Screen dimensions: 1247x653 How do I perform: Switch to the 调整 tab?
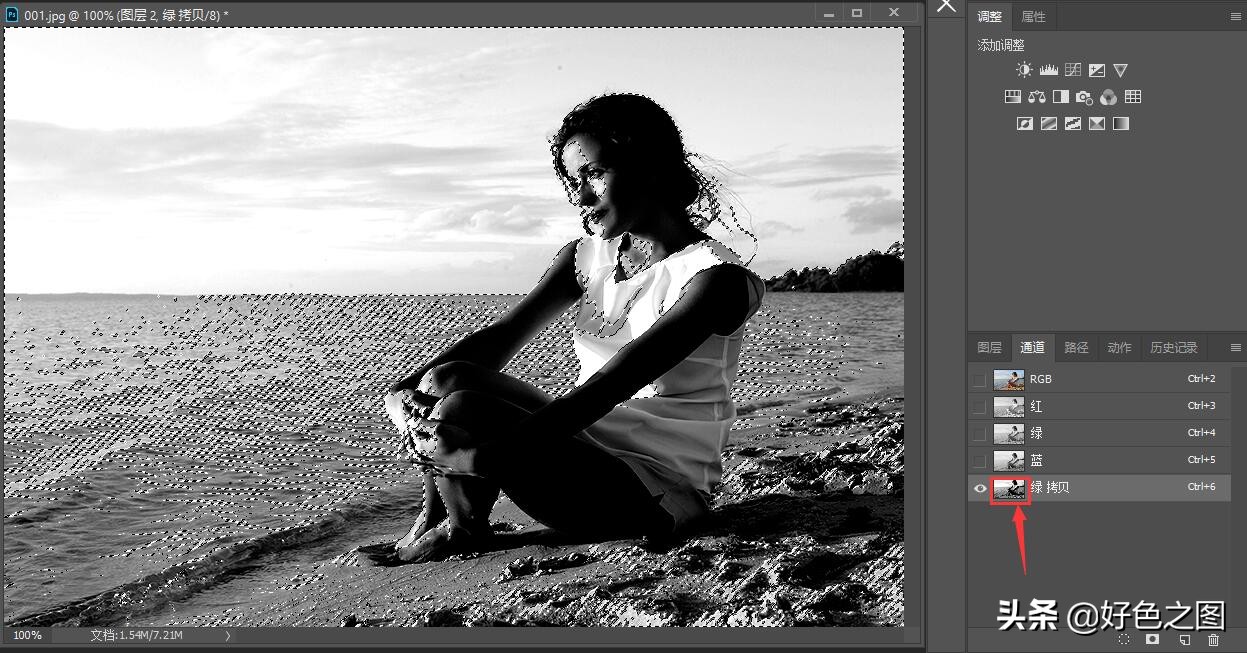(x=989, y=17)
